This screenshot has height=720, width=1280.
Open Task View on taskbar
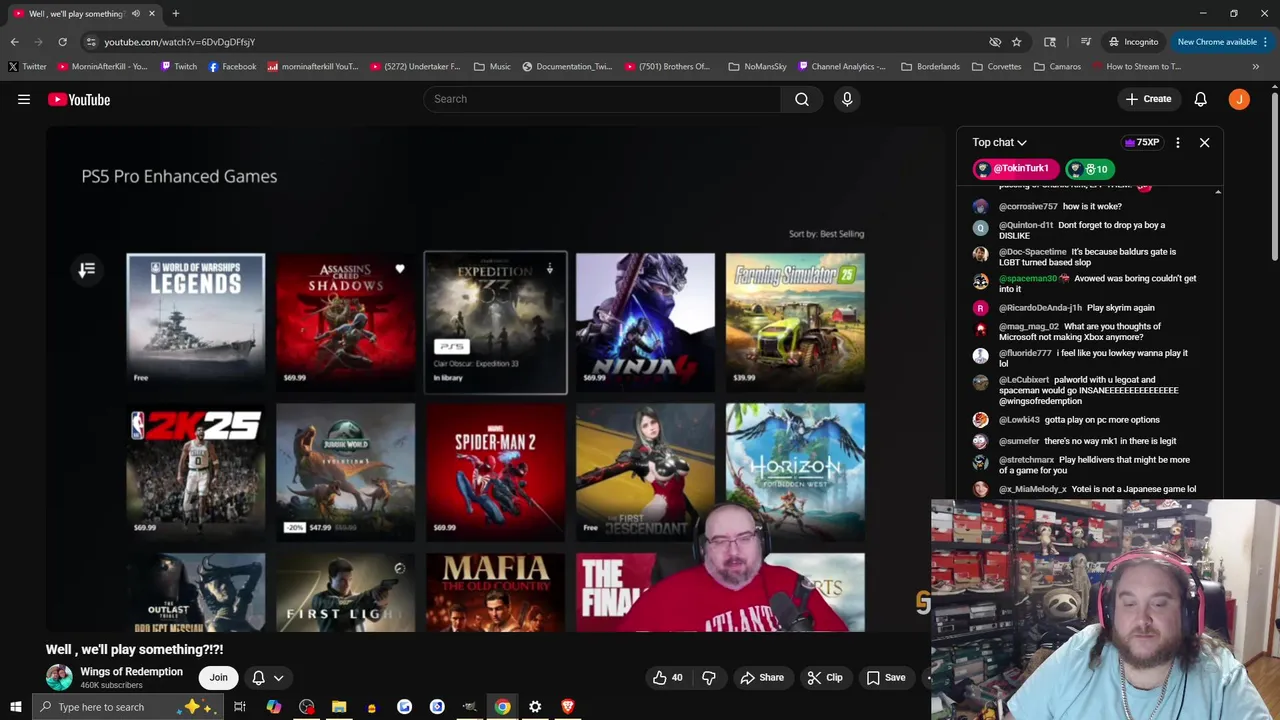(x=240, y=707)
